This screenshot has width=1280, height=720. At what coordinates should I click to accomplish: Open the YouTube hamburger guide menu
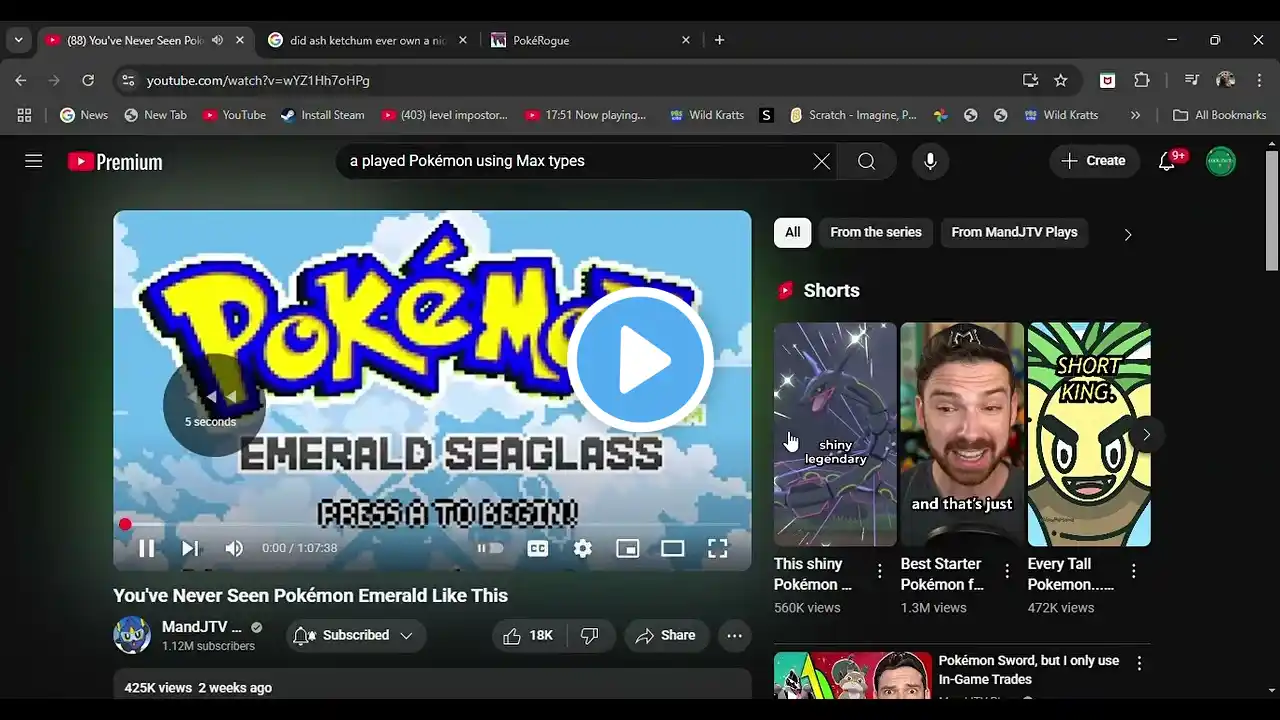coord(34,161)
